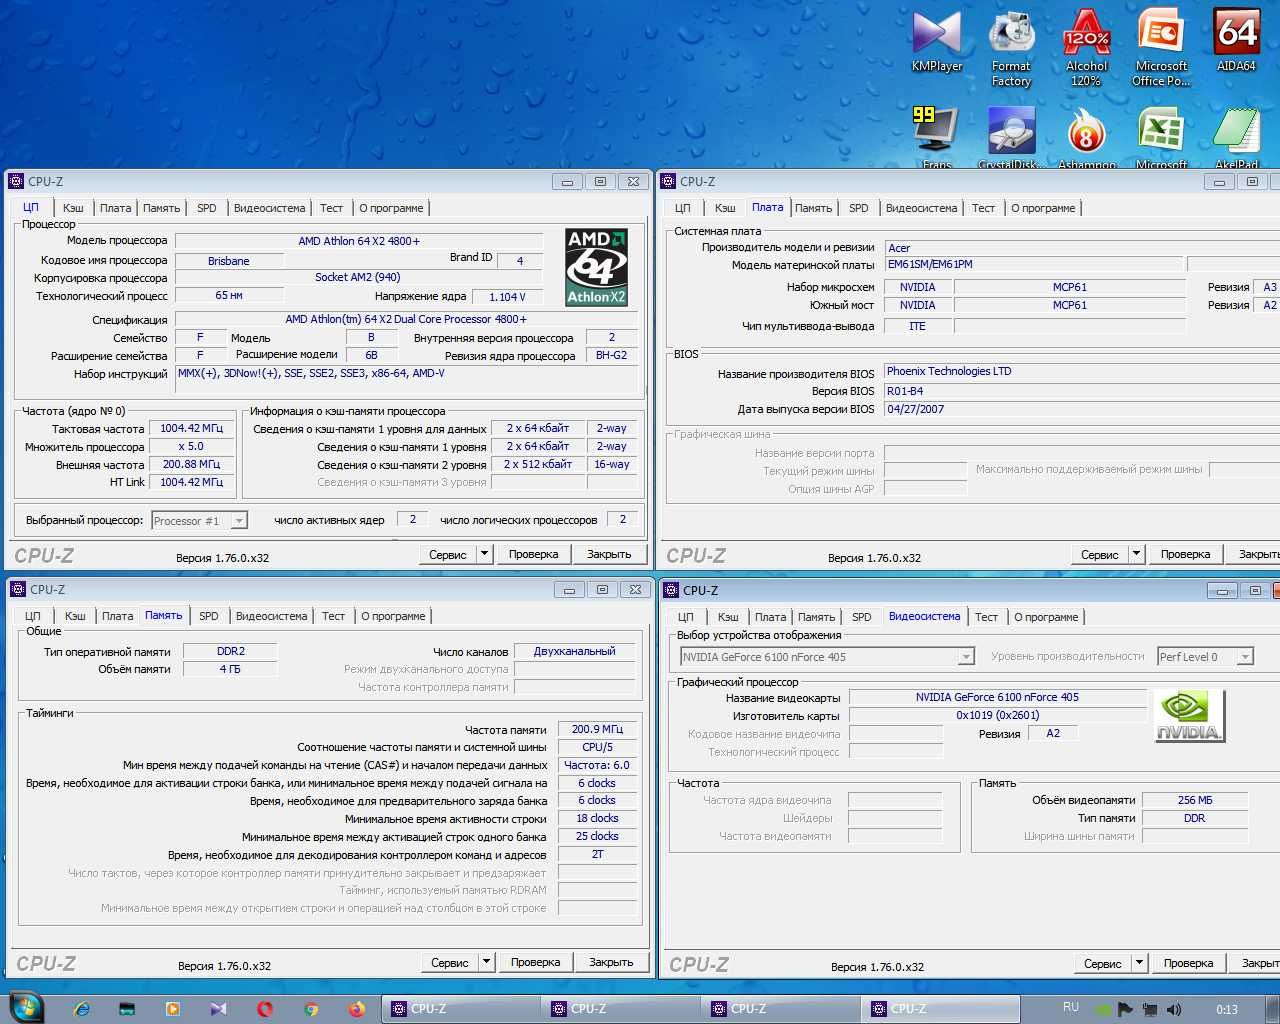Expand the Сервис arrow in the Плата window
Image resolution: width=1280 pixels, height=1024 pixels.
click(x=1136, y=554)
